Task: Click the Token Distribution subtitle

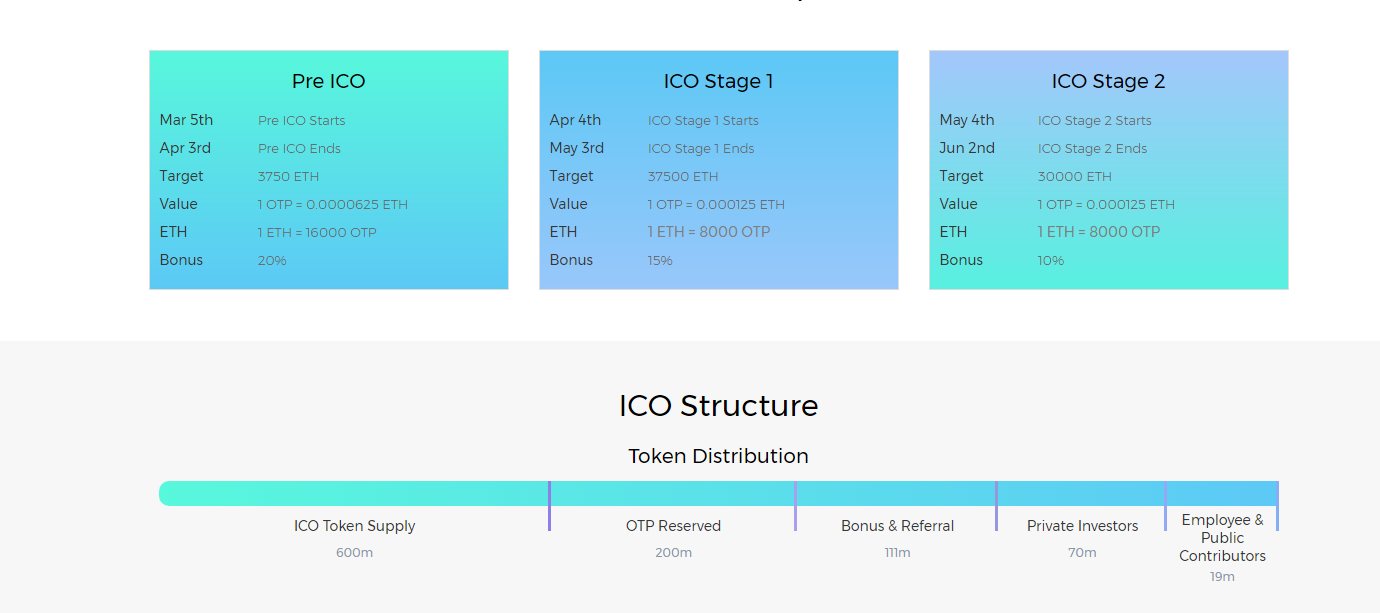Action: click(x=718, y=456)
